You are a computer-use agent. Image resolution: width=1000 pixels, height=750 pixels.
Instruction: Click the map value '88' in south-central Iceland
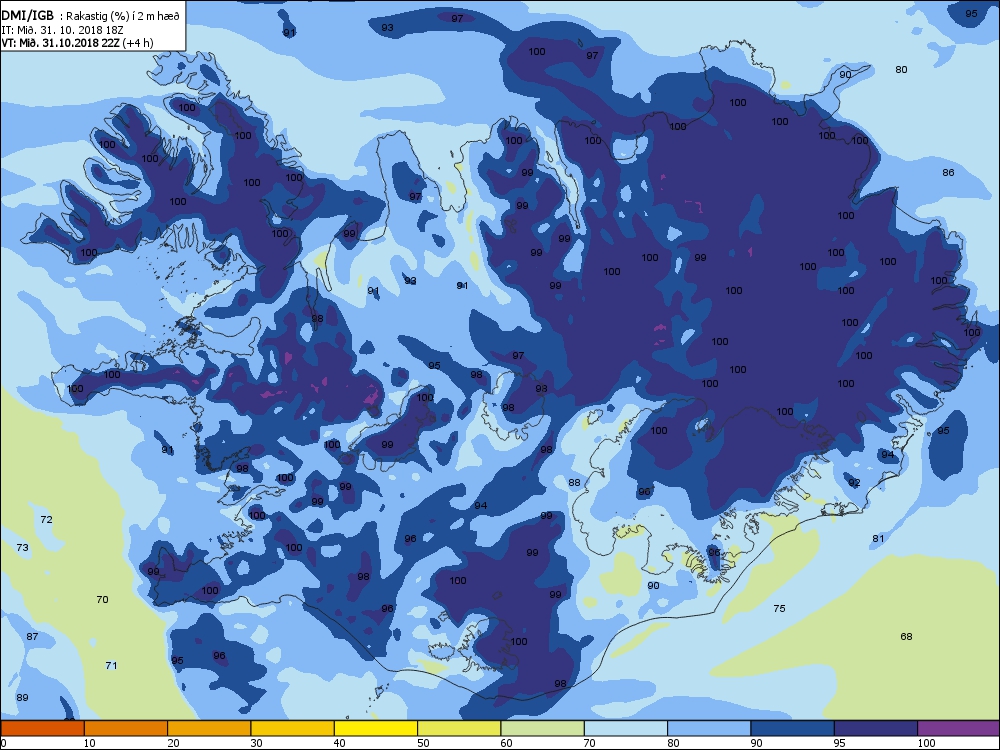pyautogui.click(x=575, y=483)
